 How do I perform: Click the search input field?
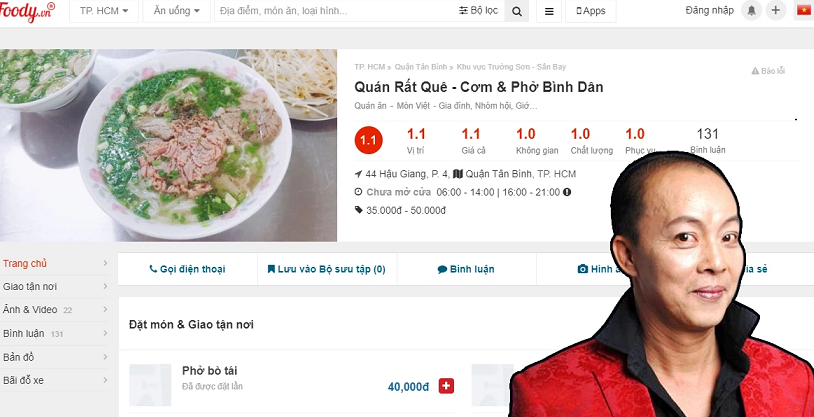tap(336, 11)
